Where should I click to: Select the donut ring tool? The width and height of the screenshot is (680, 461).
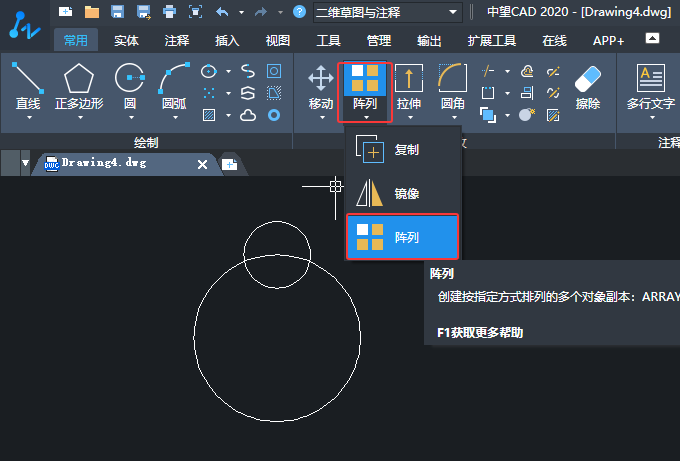[274, 115]
